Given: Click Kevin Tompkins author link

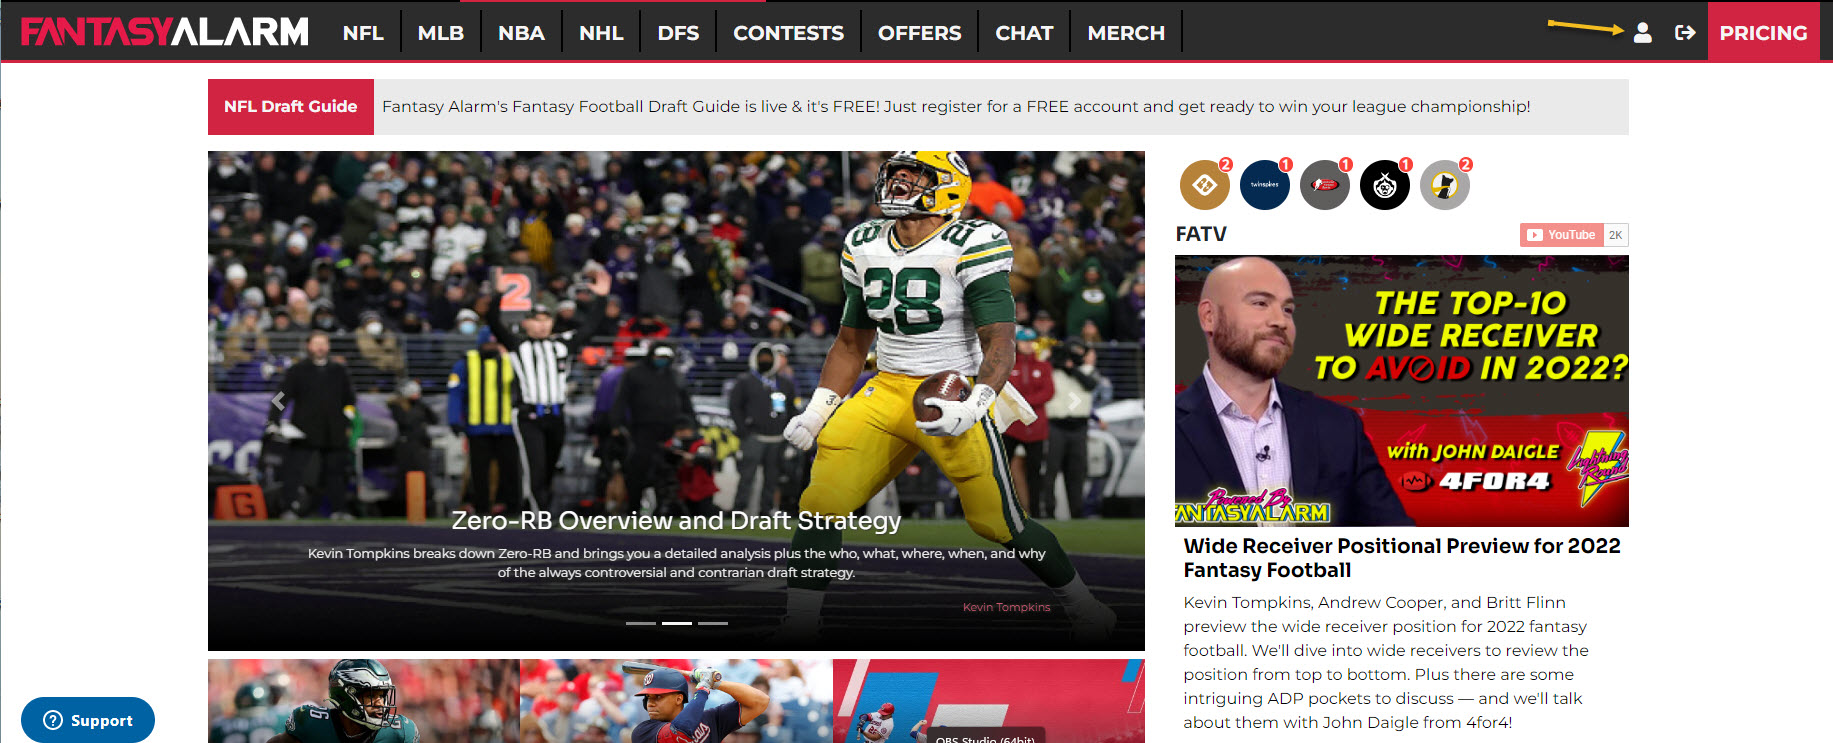Looking at the screenshot, I should [x=1006, y=607].
